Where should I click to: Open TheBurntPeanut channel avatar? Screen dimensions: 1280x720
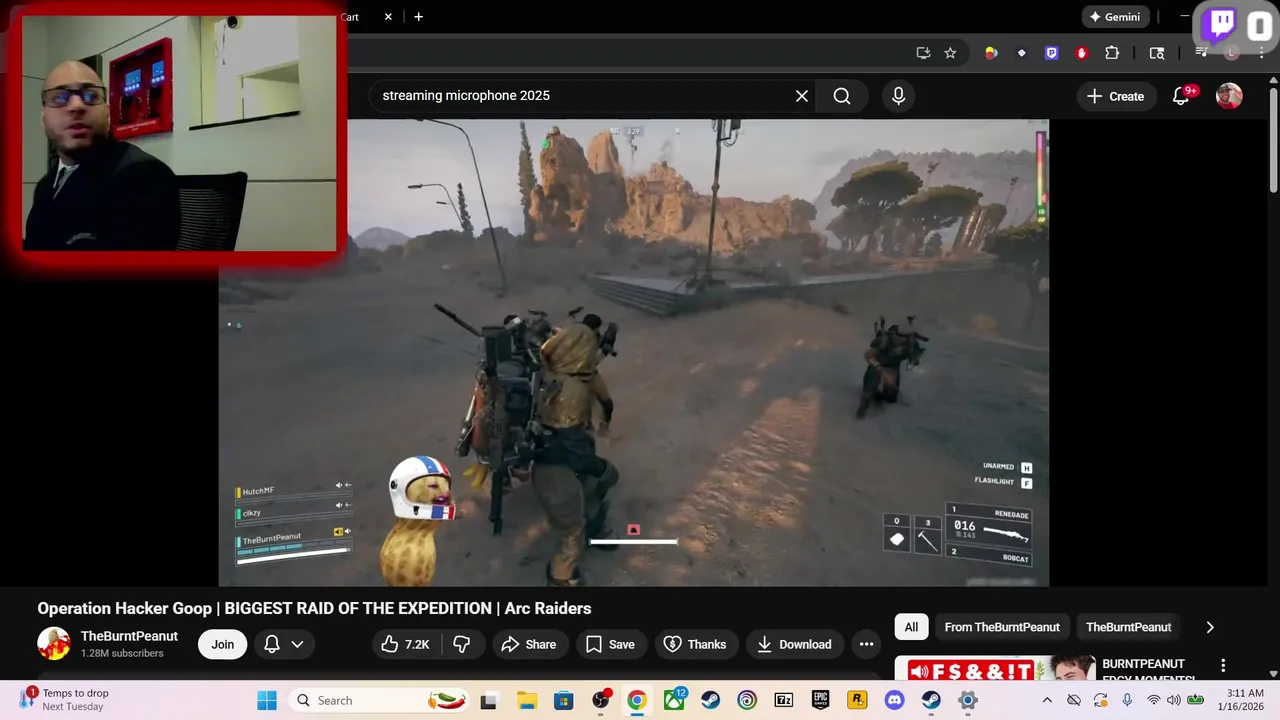(54, 644)
